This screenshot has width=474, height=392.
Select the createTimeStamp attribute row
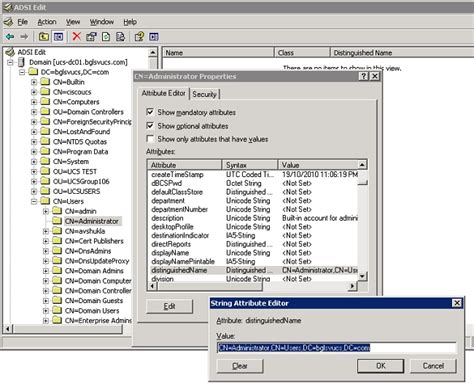[253, 174]
